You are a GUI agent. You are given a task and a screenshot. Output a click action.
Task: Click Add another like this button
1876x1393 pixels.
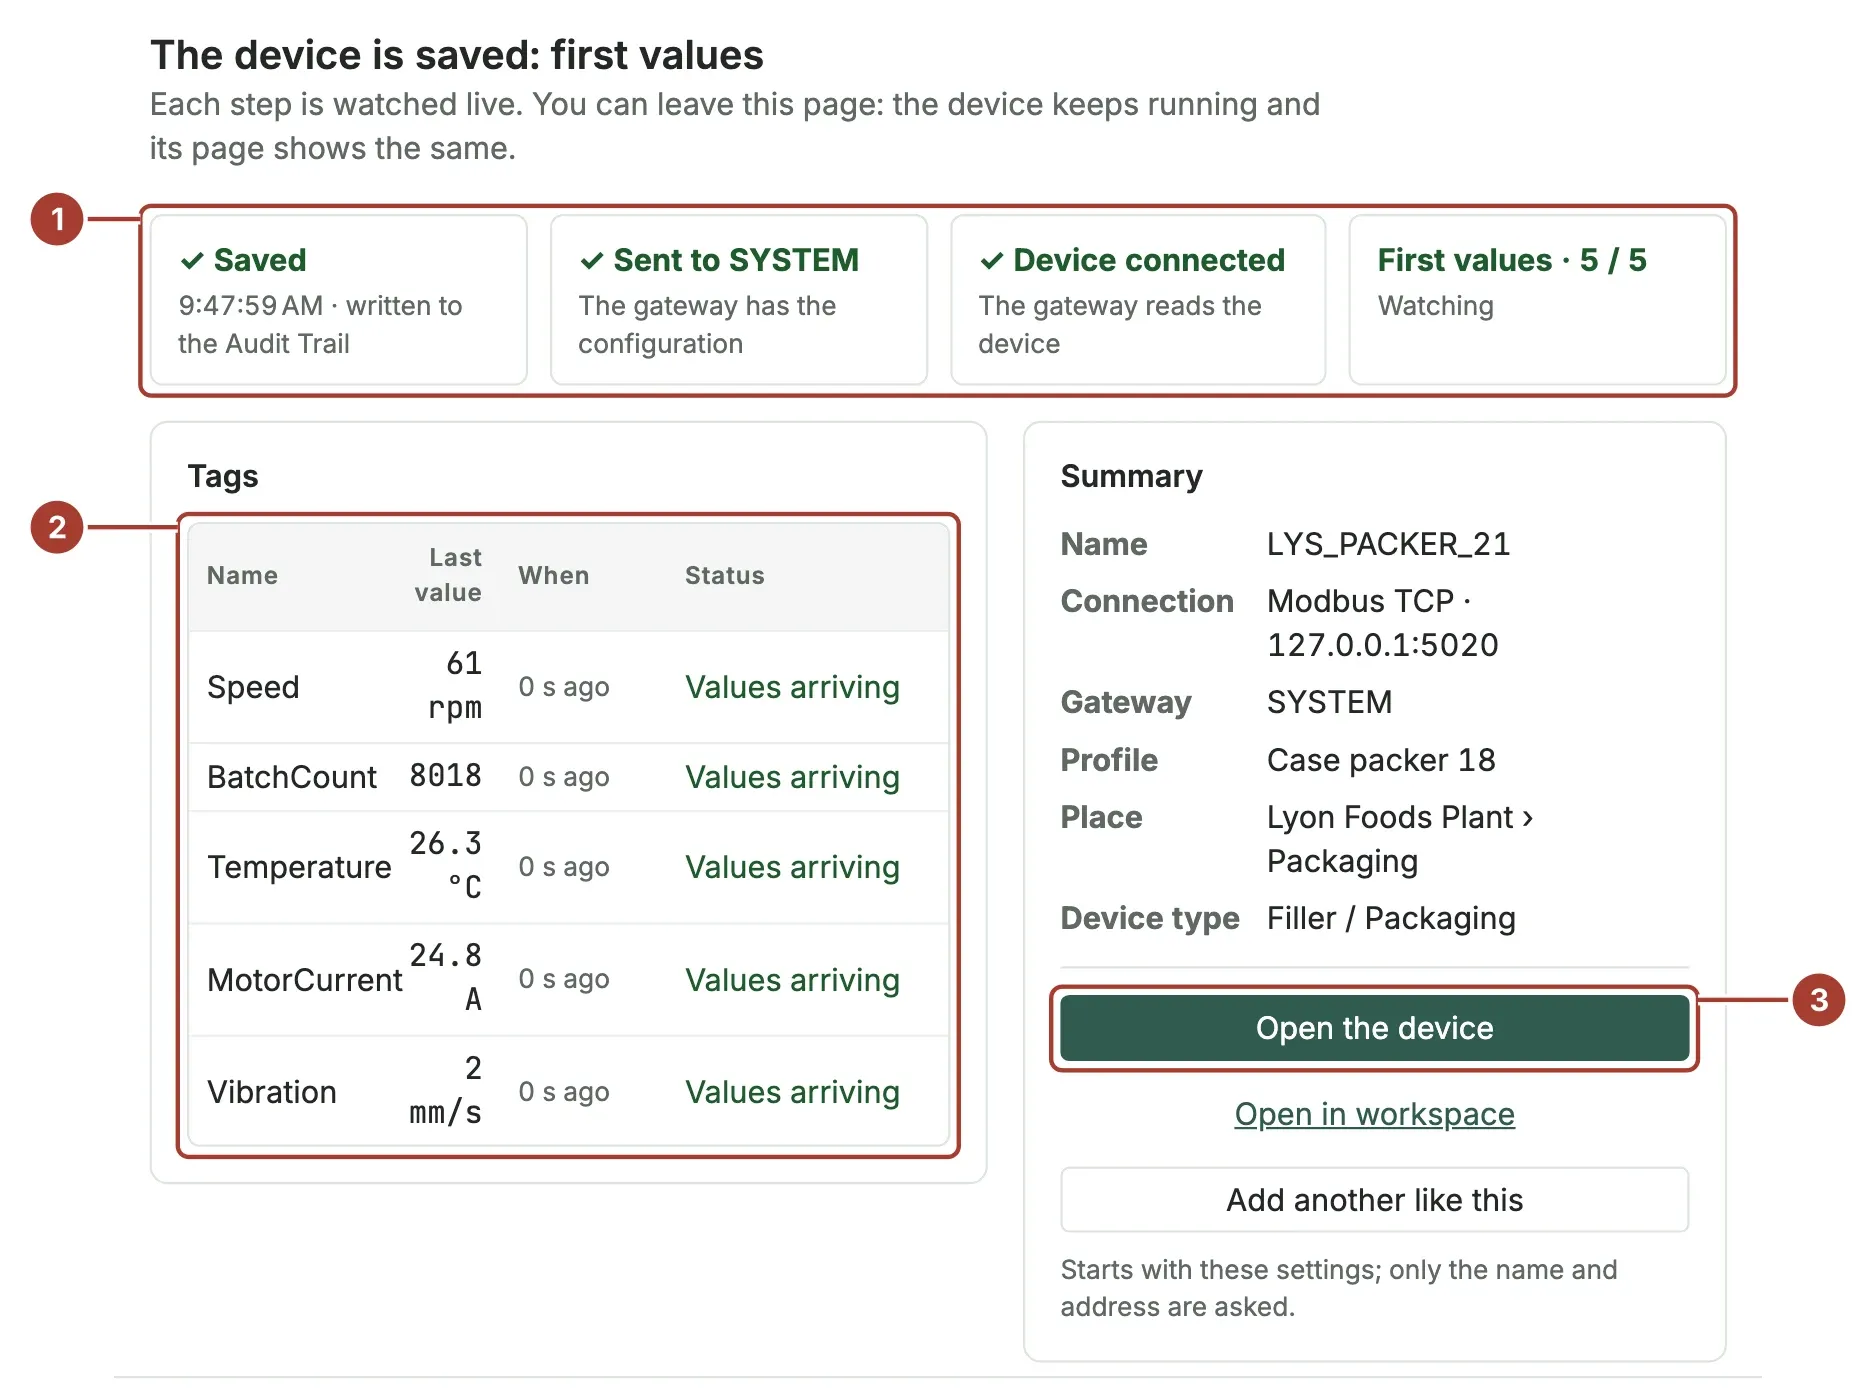[x=1374, y=1200]
